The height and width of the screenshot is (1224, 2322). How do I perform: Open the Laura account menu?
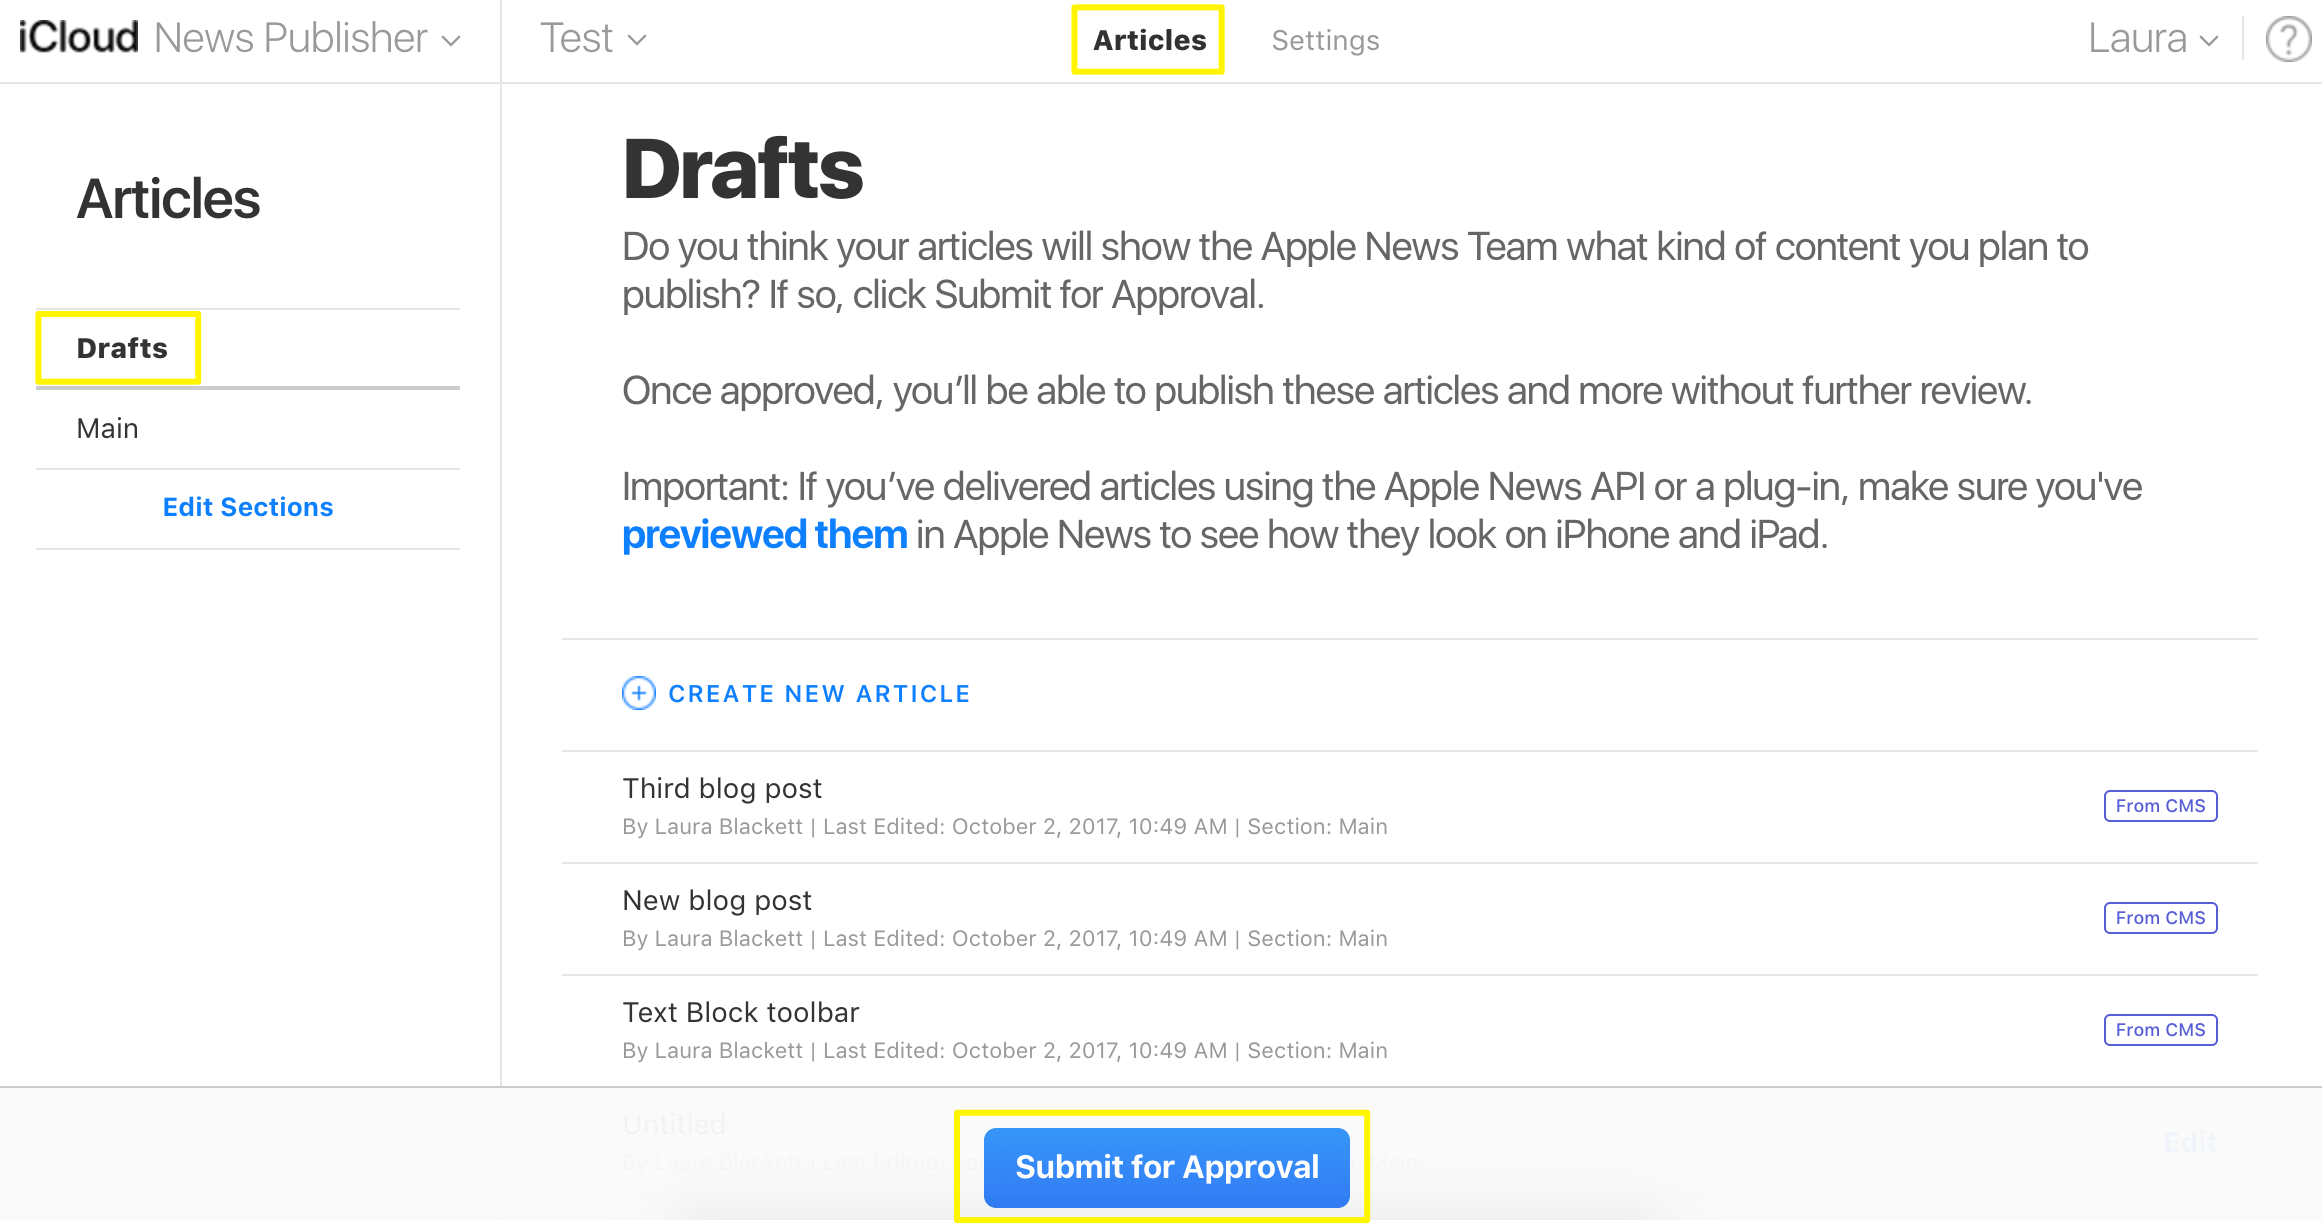(2153, 39)
